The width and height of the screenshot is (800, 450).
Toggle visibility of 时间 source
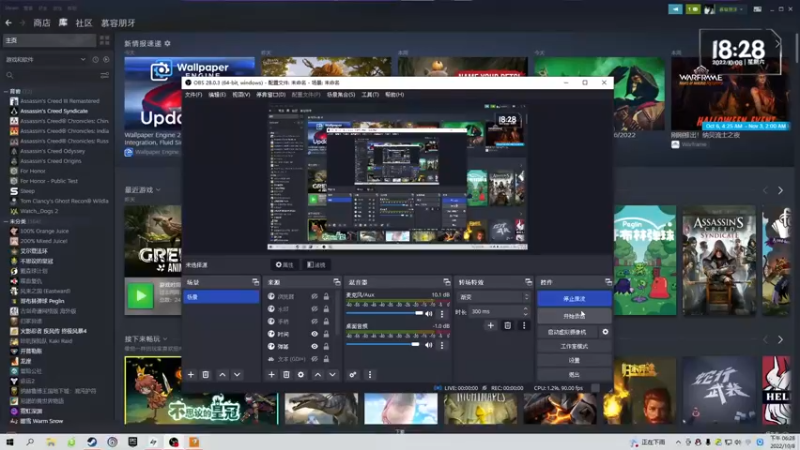(x=314, y=334)
